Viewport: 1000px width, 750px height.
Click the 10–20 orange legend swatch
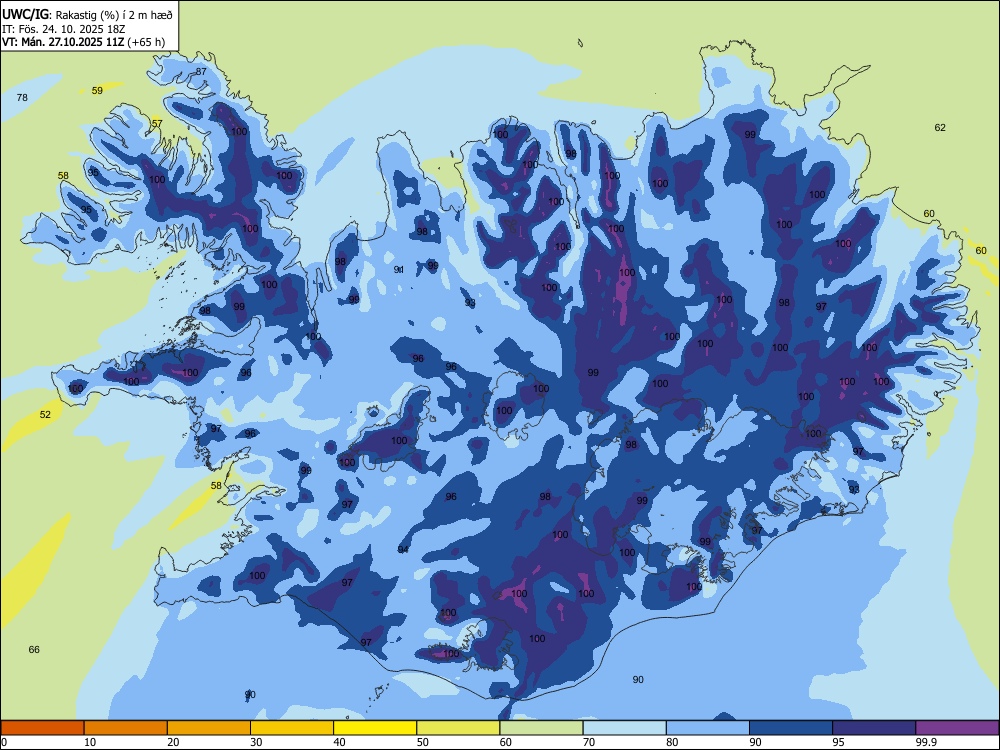point(126,728)
